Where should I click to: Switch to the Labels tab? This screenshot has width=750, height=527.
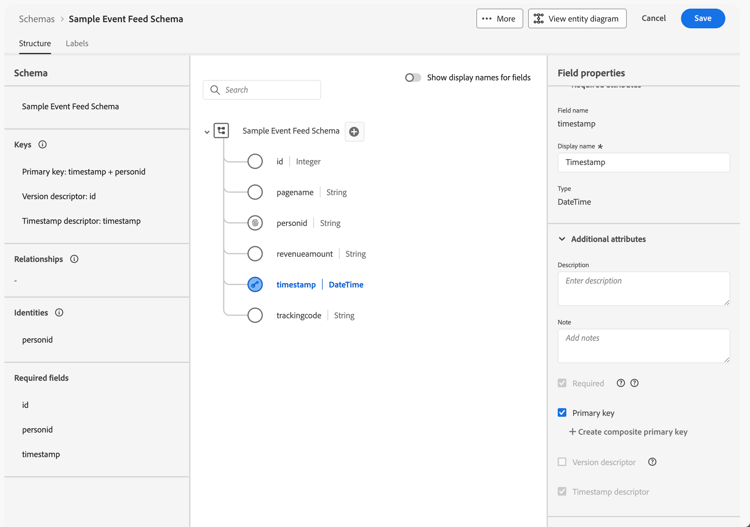pos(77,43)
